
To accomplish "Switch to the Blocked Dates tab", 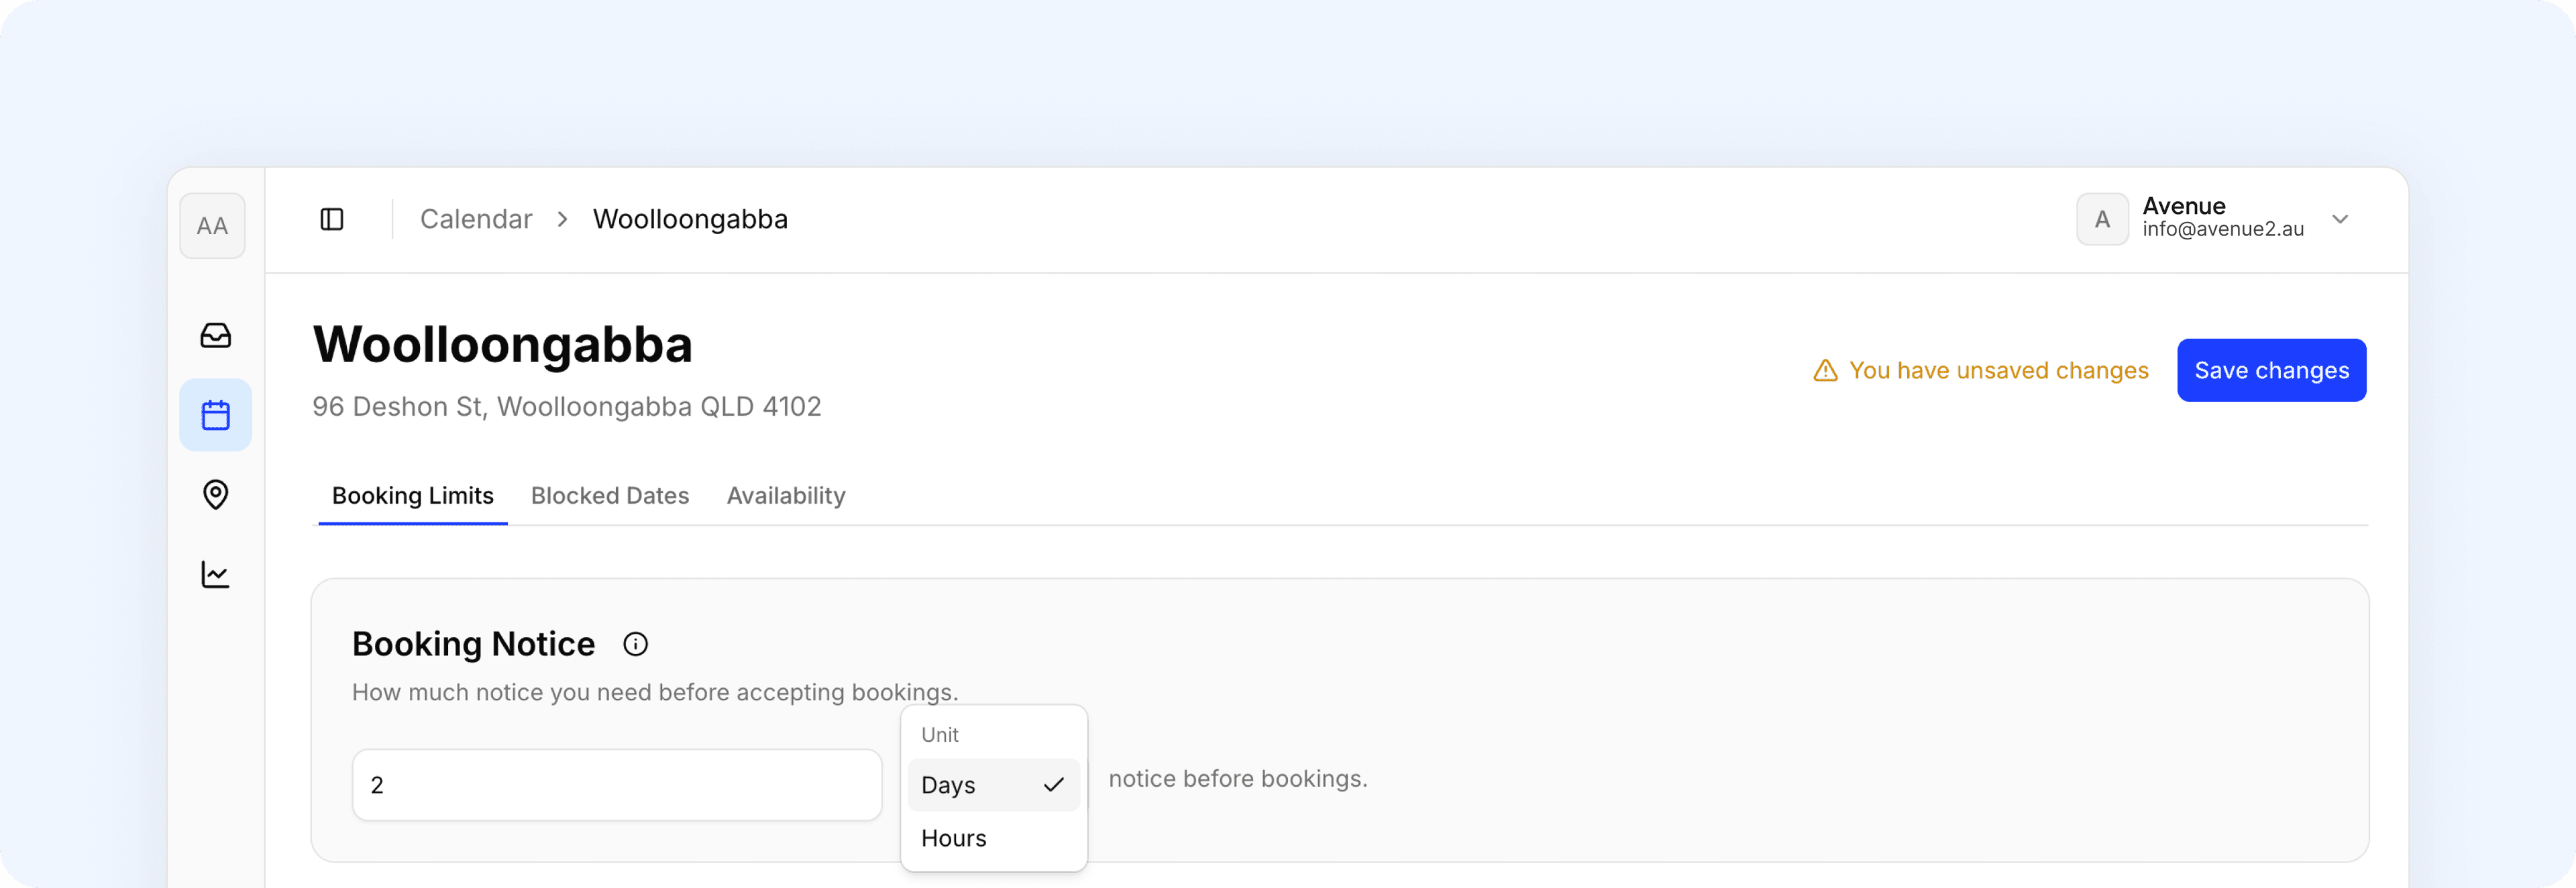I will (x=610, y=495).
